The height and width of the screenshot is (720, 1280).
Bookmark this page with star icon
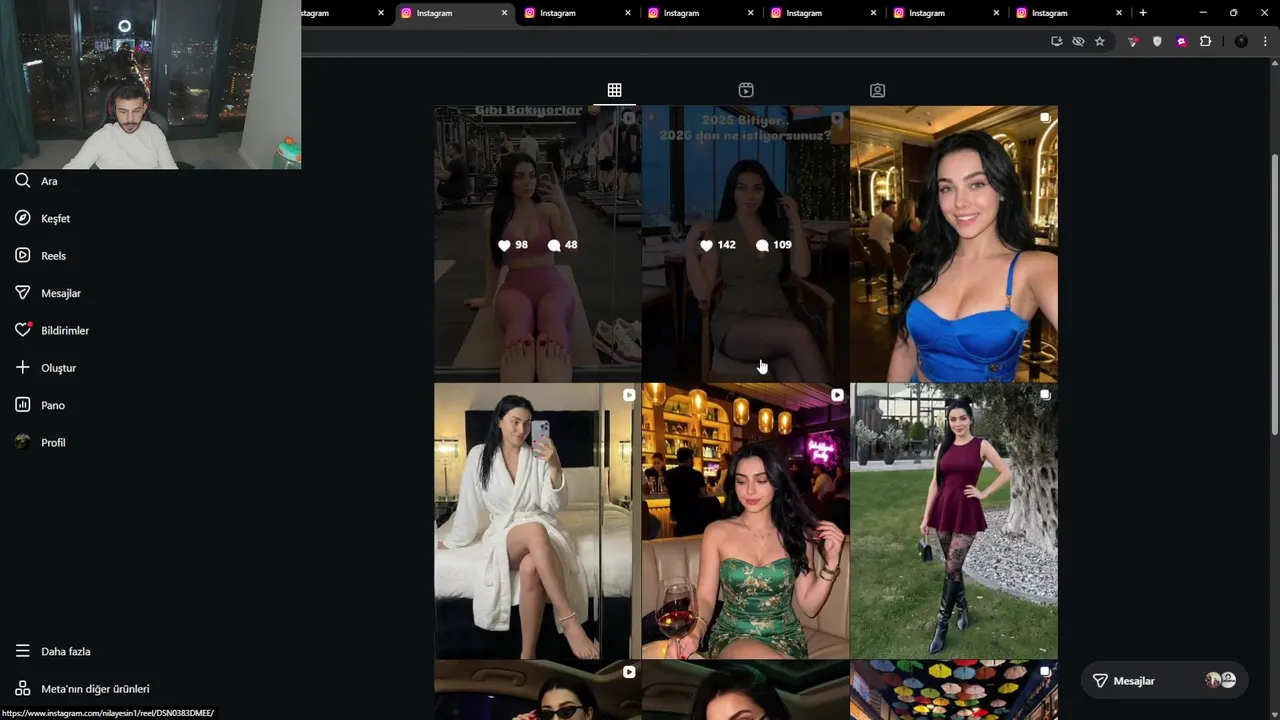(x=1100, y=41)
